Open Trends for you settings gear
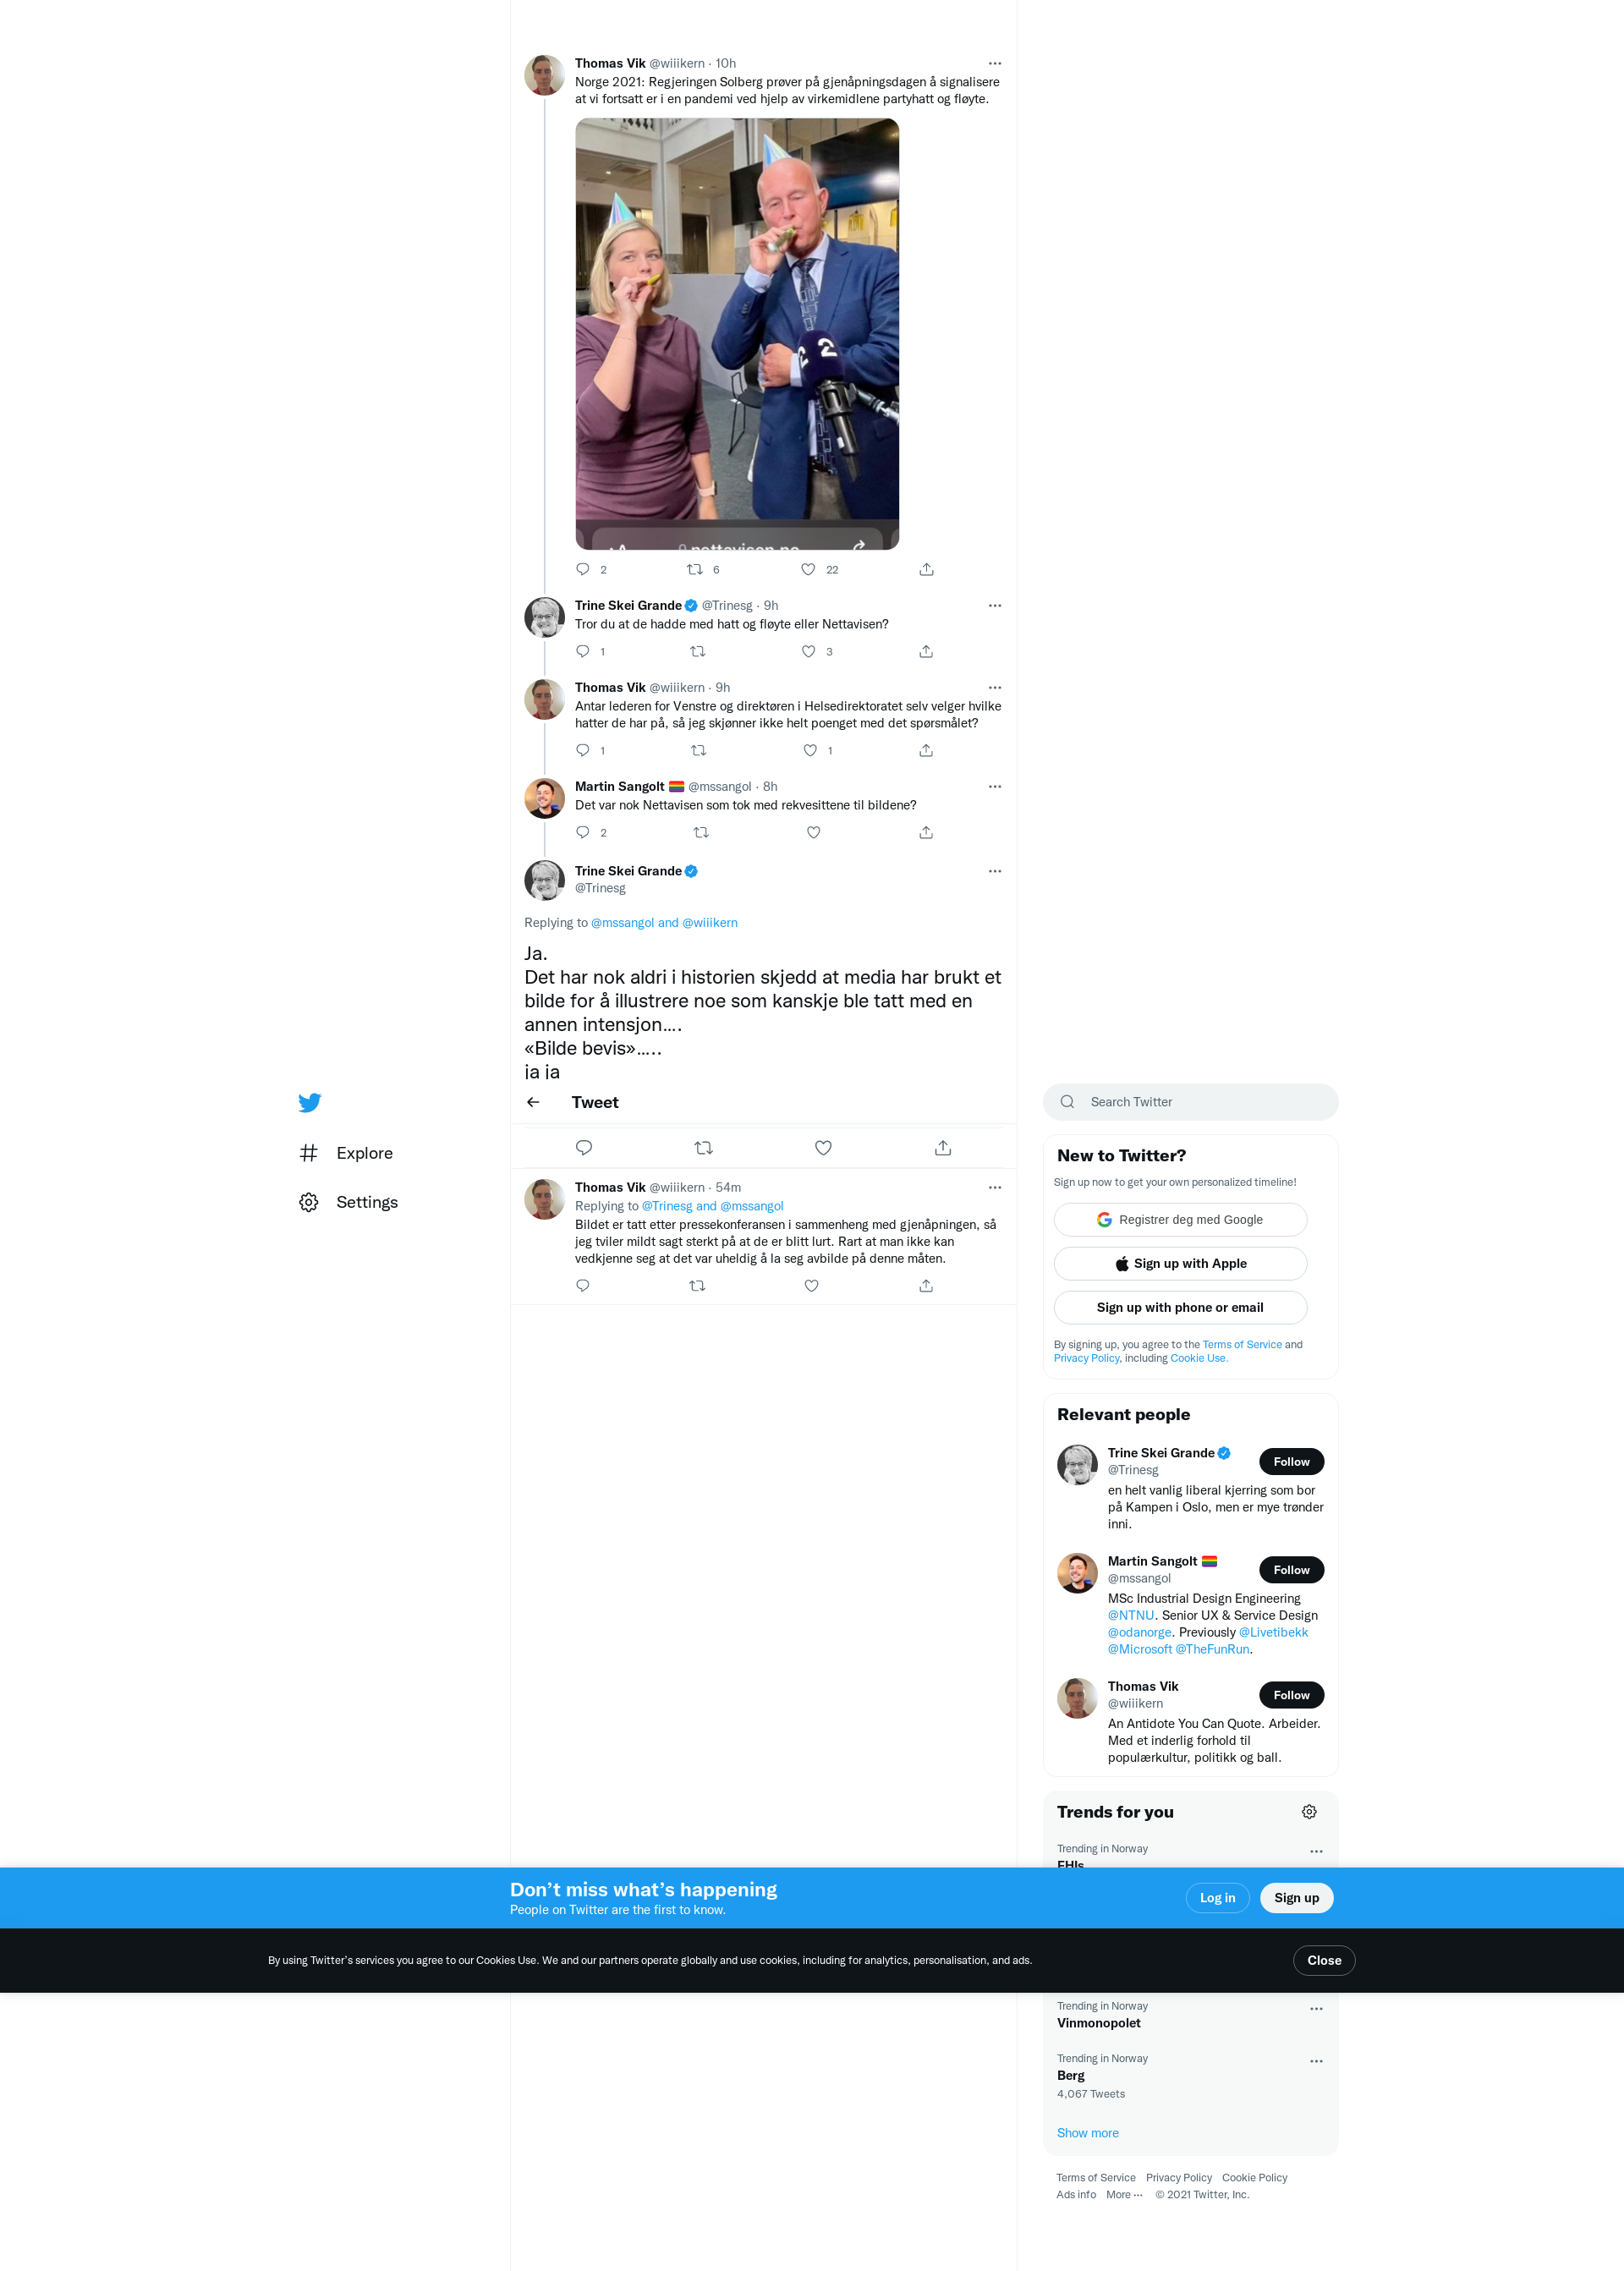The width and height of the screenshot is (1624, 2271). point(1309,1812)
